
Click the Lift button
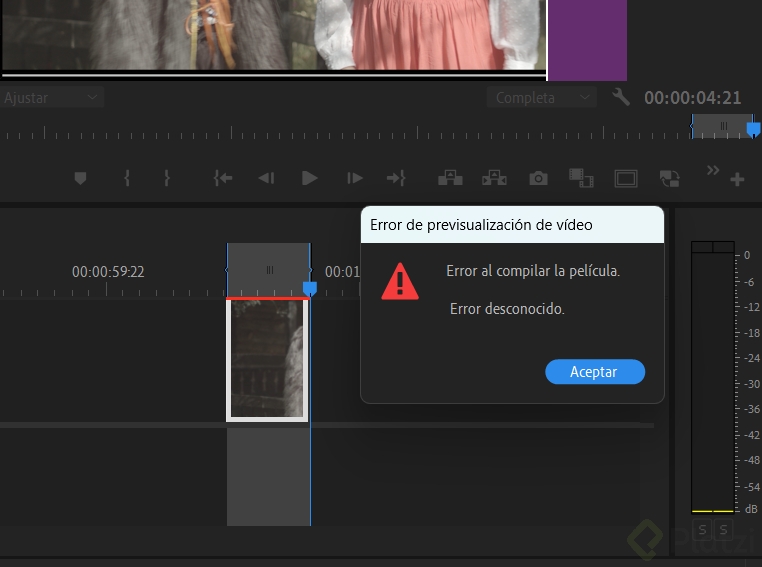[450, 178]
